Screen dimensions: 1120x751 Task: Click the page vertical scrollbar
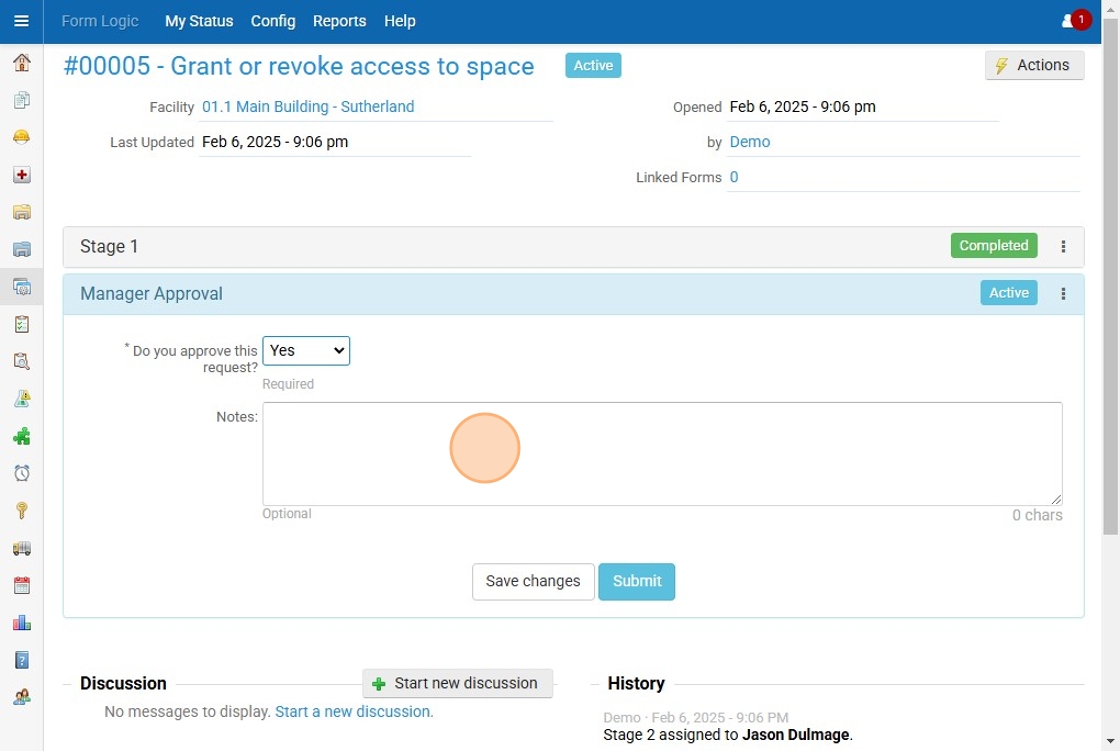[x=1111, y=277]
